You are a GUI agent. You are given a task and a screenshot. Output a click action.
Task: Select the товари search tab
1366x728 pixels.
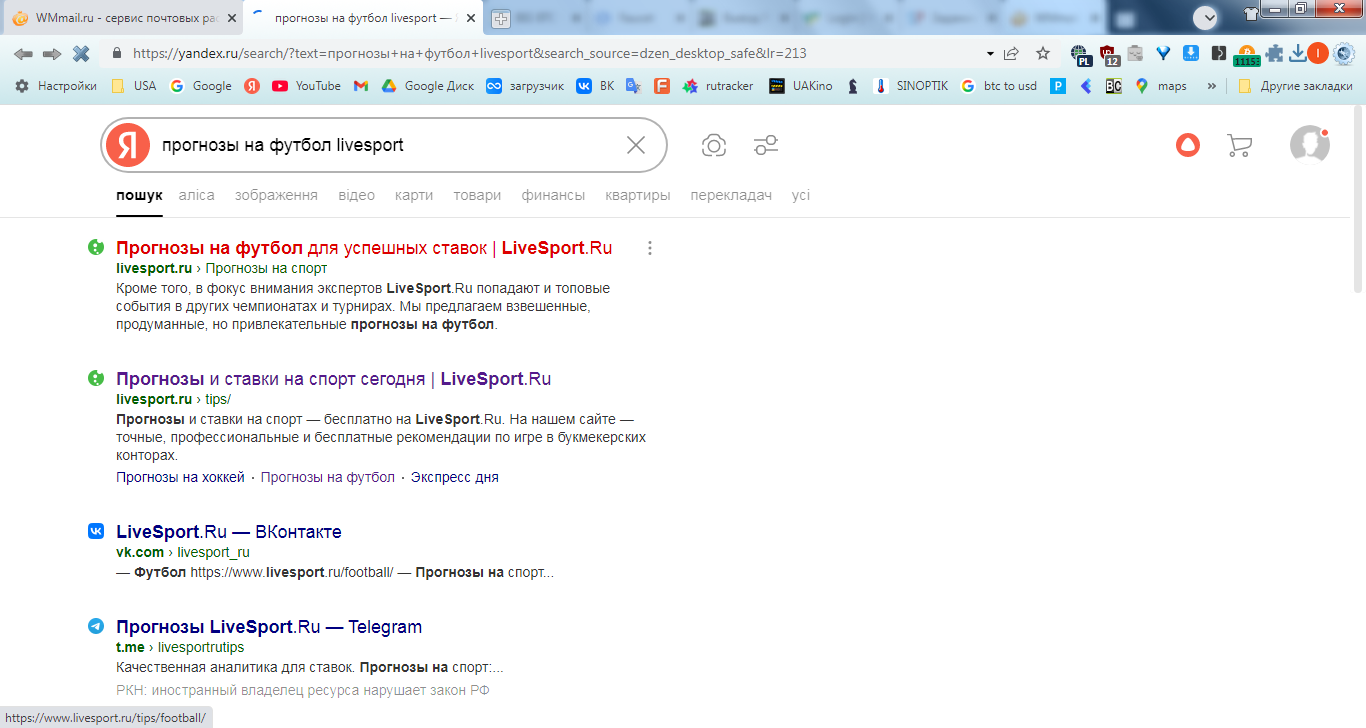pos(477,195)
